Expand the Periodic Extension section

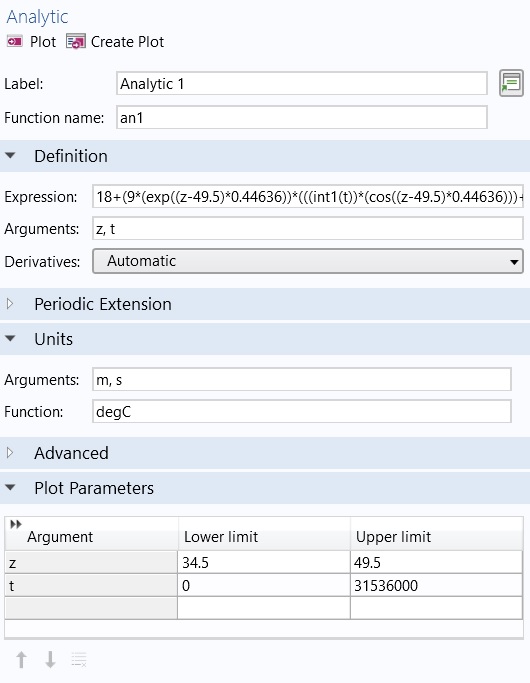[x=10, y=304]
